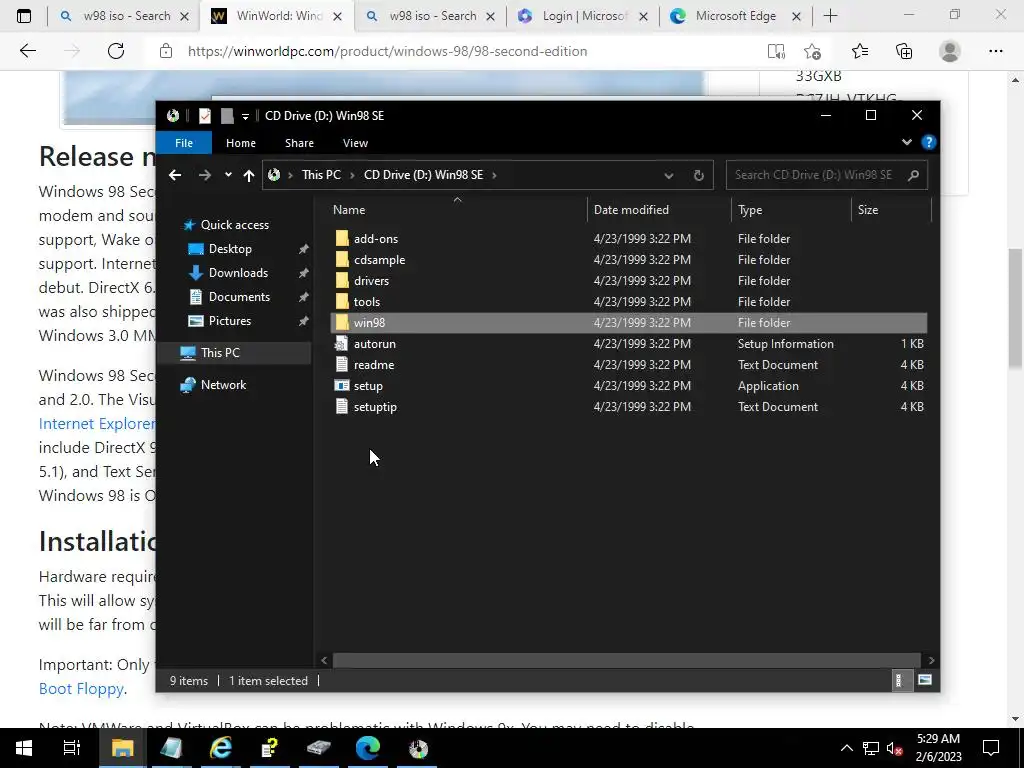
Task: View site information lock icon
Action: (166, 51)
